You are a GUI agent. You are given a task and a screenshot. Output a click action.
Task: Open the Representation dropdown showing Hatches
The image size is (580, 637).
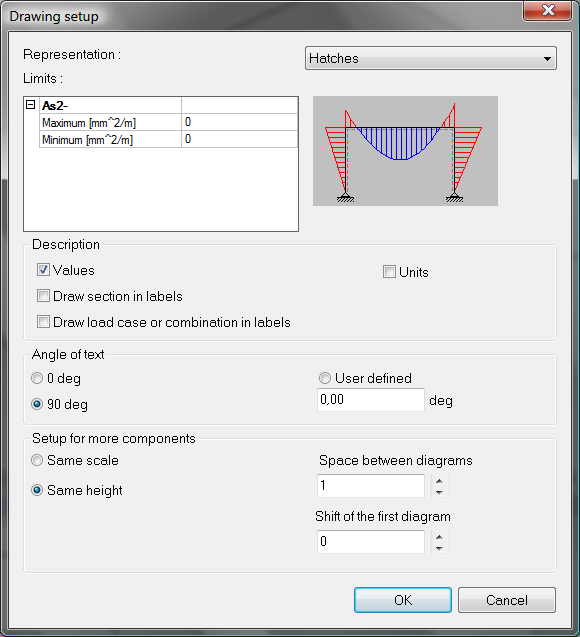[431, 58]
